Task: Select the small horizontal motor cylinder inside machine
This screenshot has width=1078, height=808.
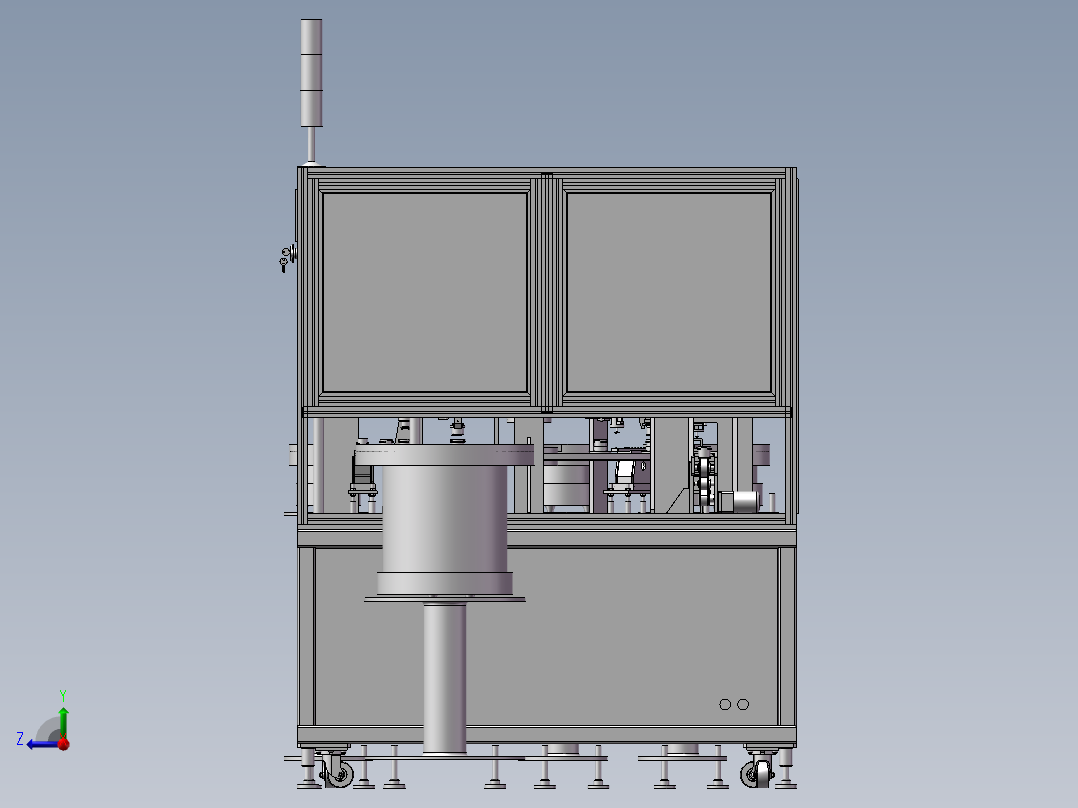Action: point(745,501)
